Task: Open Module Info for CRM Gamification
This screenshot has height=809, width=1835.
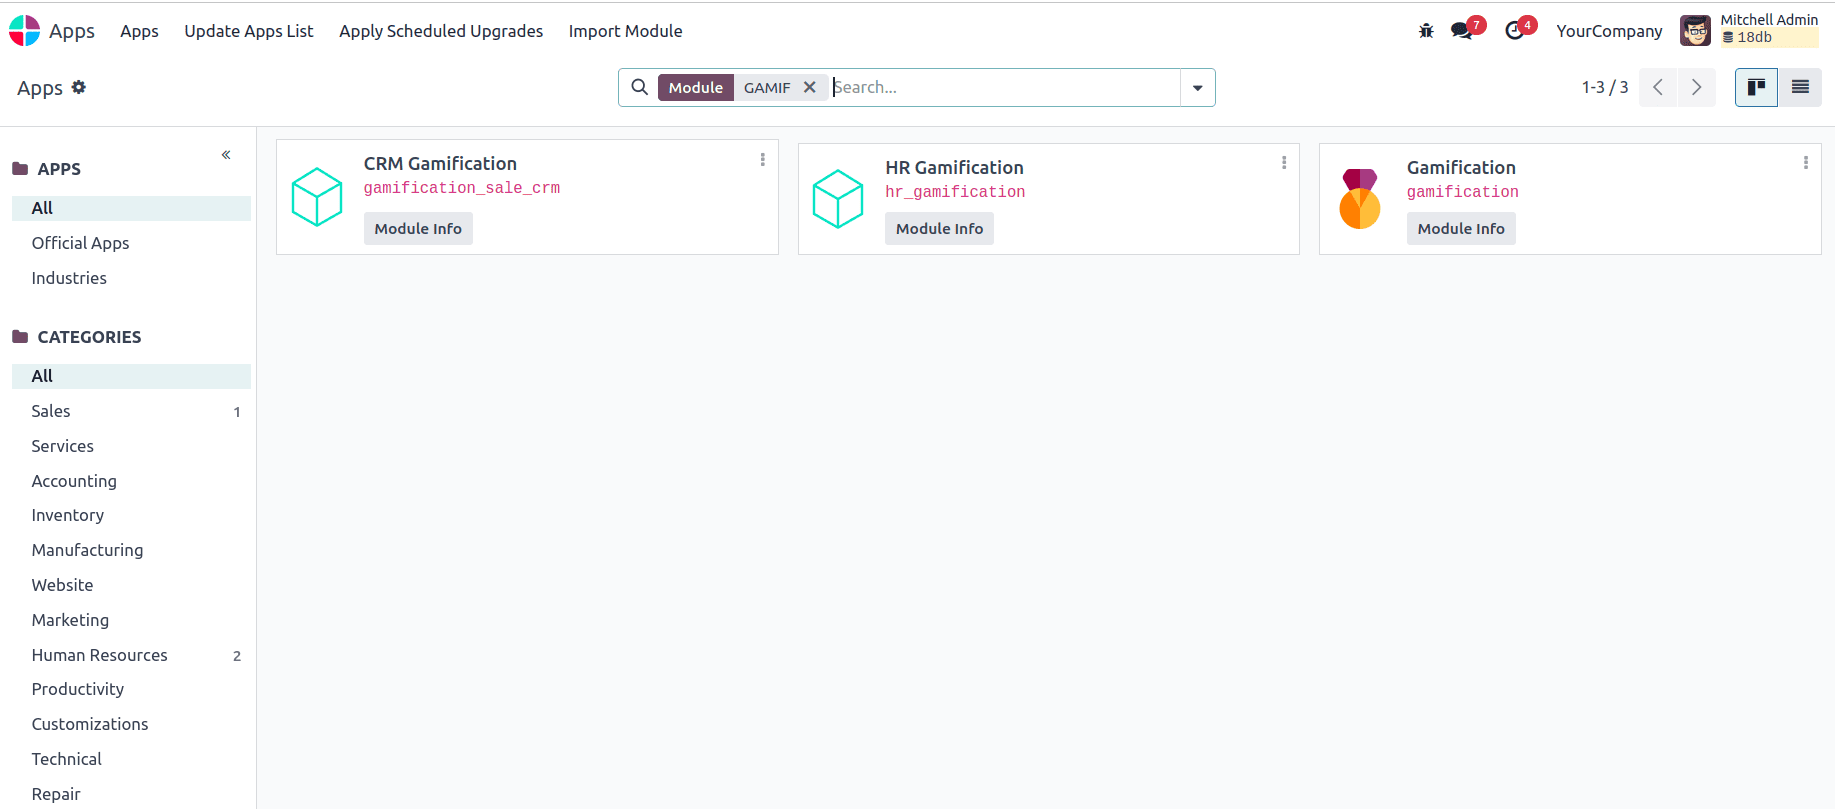Action: coord(418,229)
